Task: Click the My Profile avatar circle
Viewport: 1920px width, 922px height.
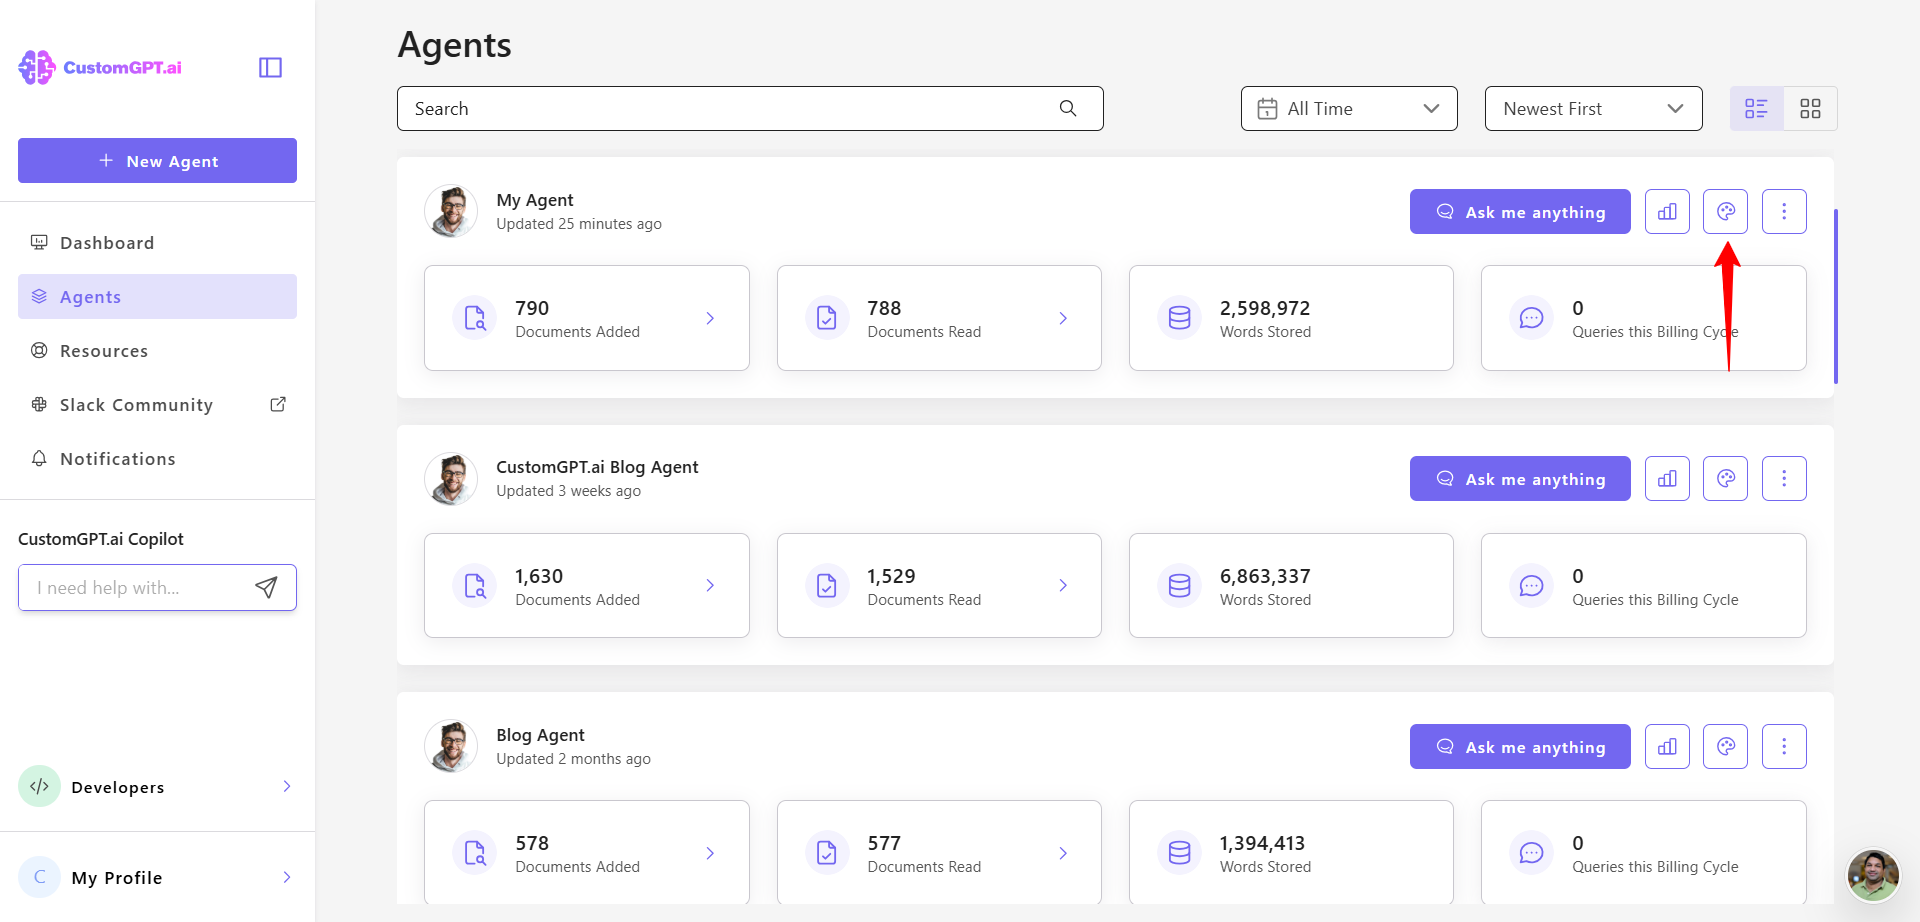Action: (x=40, y=877)
